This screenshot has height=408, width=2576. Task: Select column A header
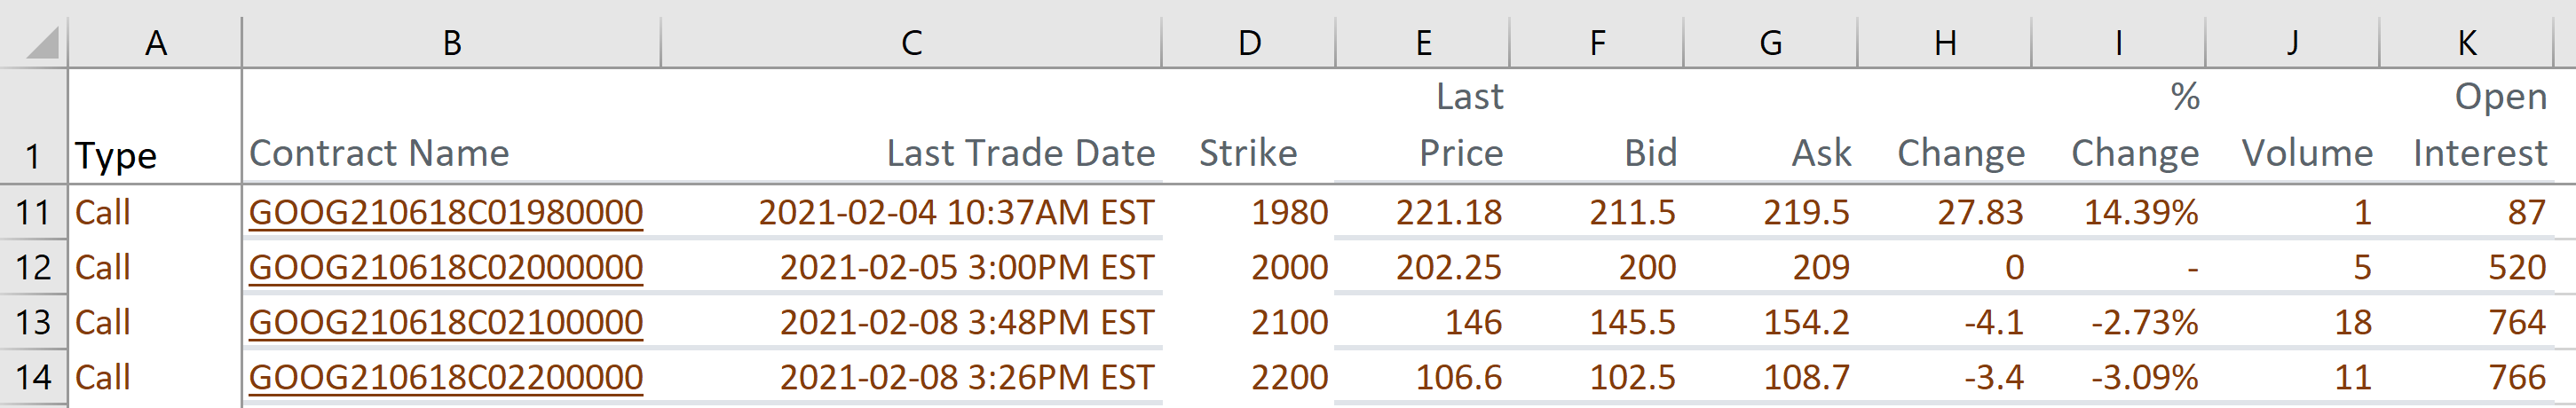(x=155, y=43)
